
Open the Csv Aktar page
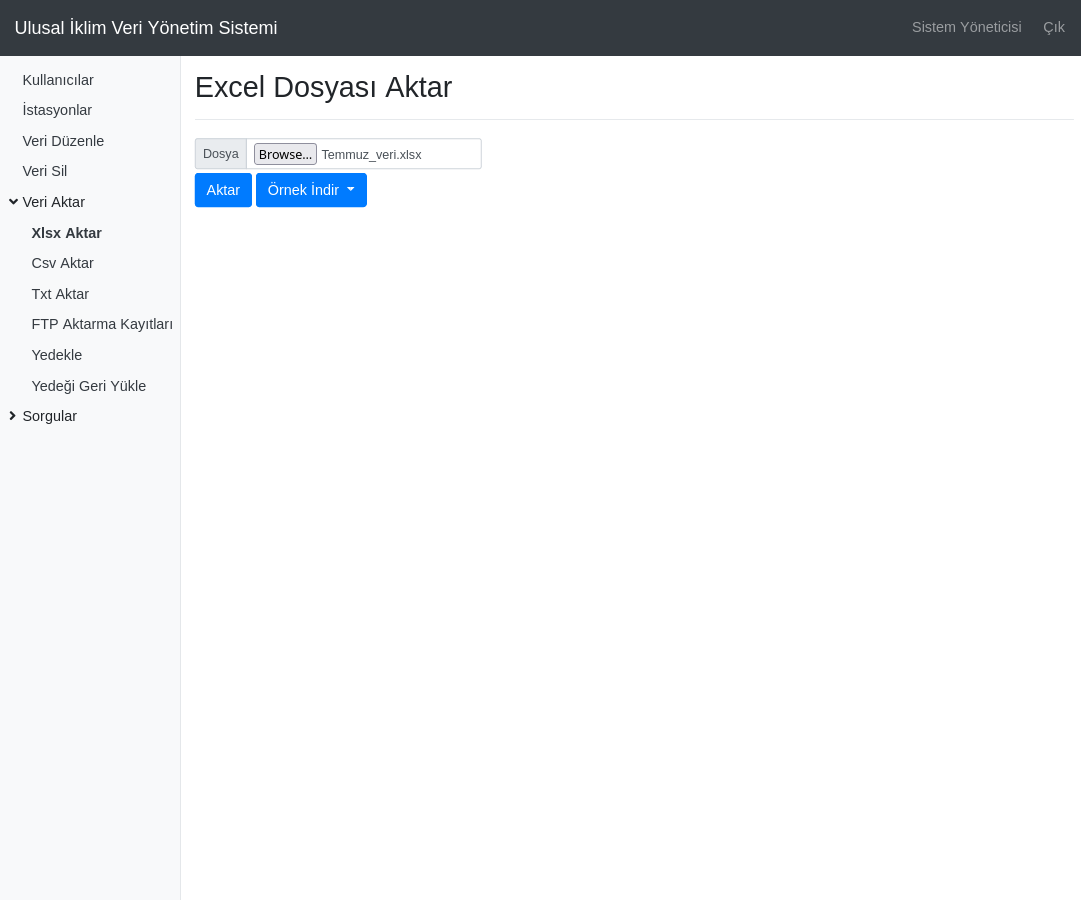point(63,263)
